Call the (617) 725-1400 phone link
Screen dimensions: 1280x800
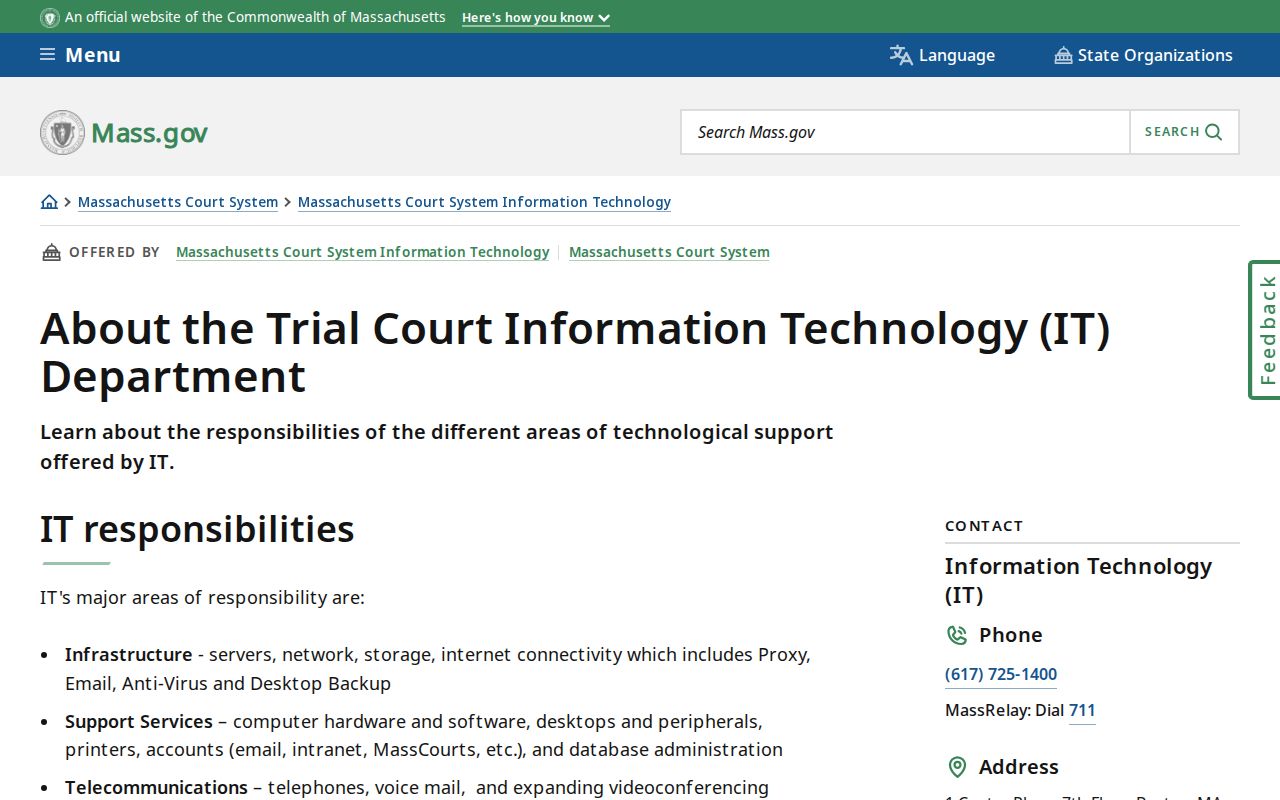pyautogui.click(x=1001, y=674)
